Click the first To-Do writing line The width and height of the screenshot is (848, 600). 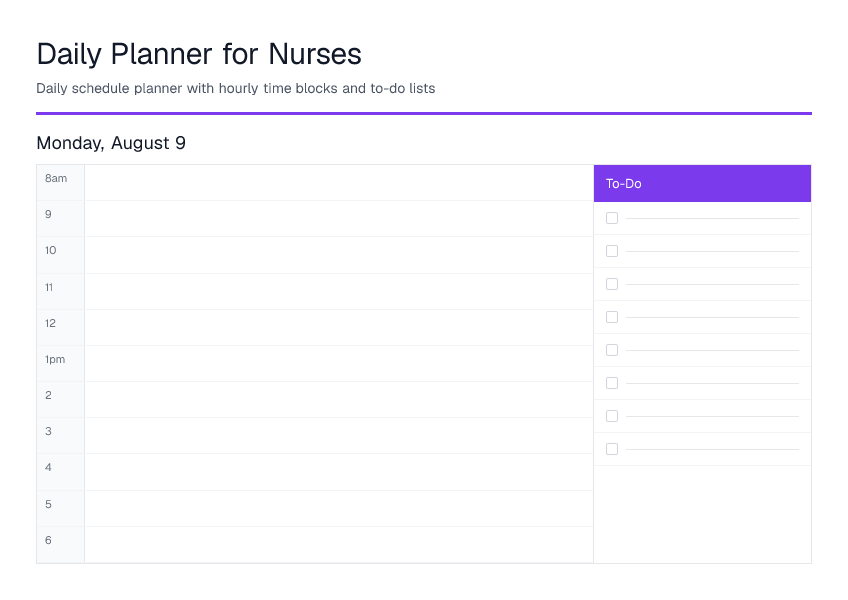(x=712, y=219)
